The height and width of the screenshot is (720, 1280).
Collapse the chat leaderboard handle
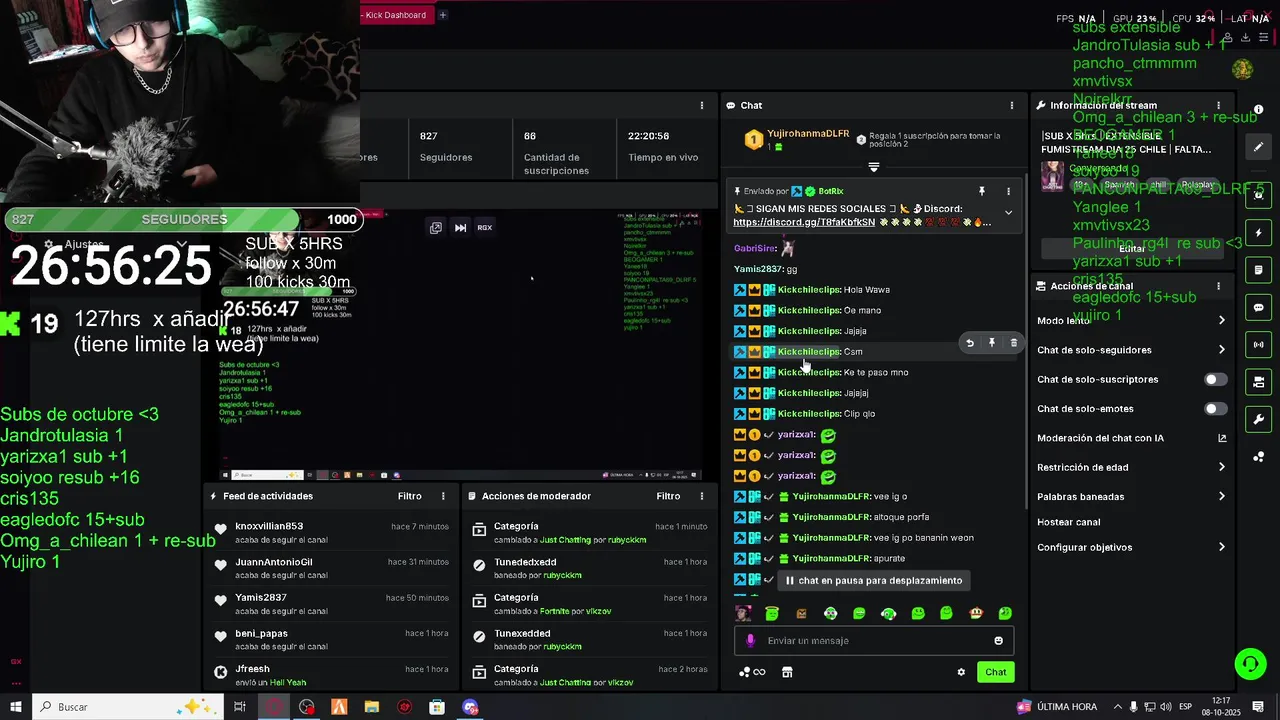(x=874, y=167)
